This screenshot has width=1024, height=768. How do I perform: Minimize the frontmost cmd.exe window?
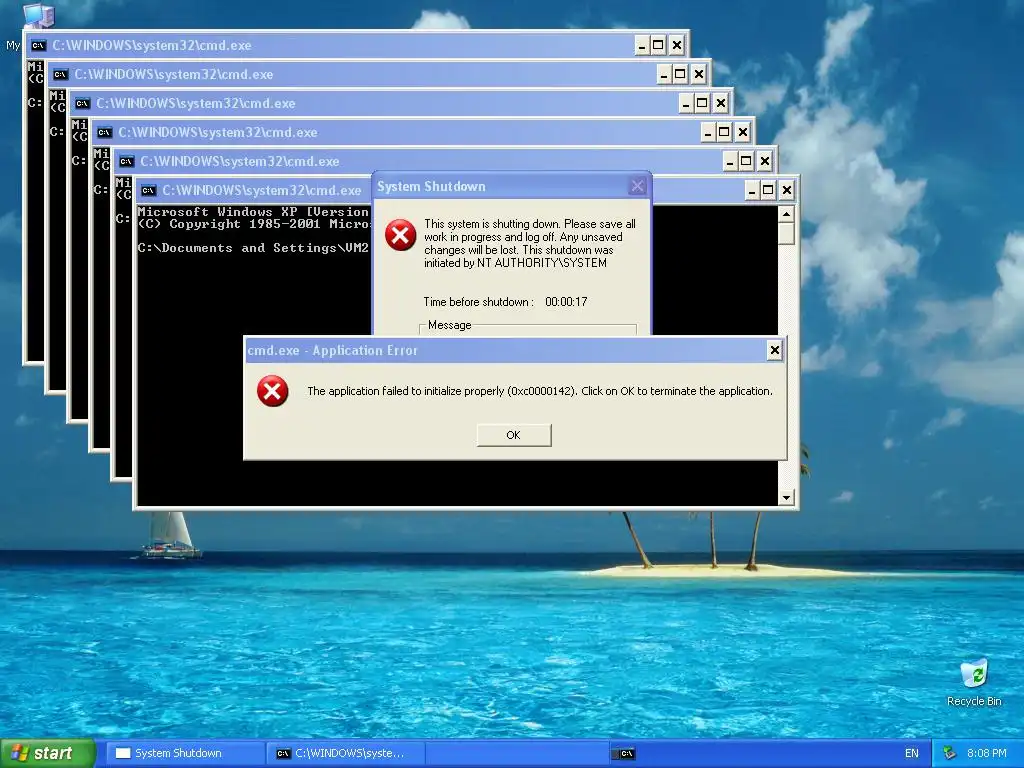(752, 190)
